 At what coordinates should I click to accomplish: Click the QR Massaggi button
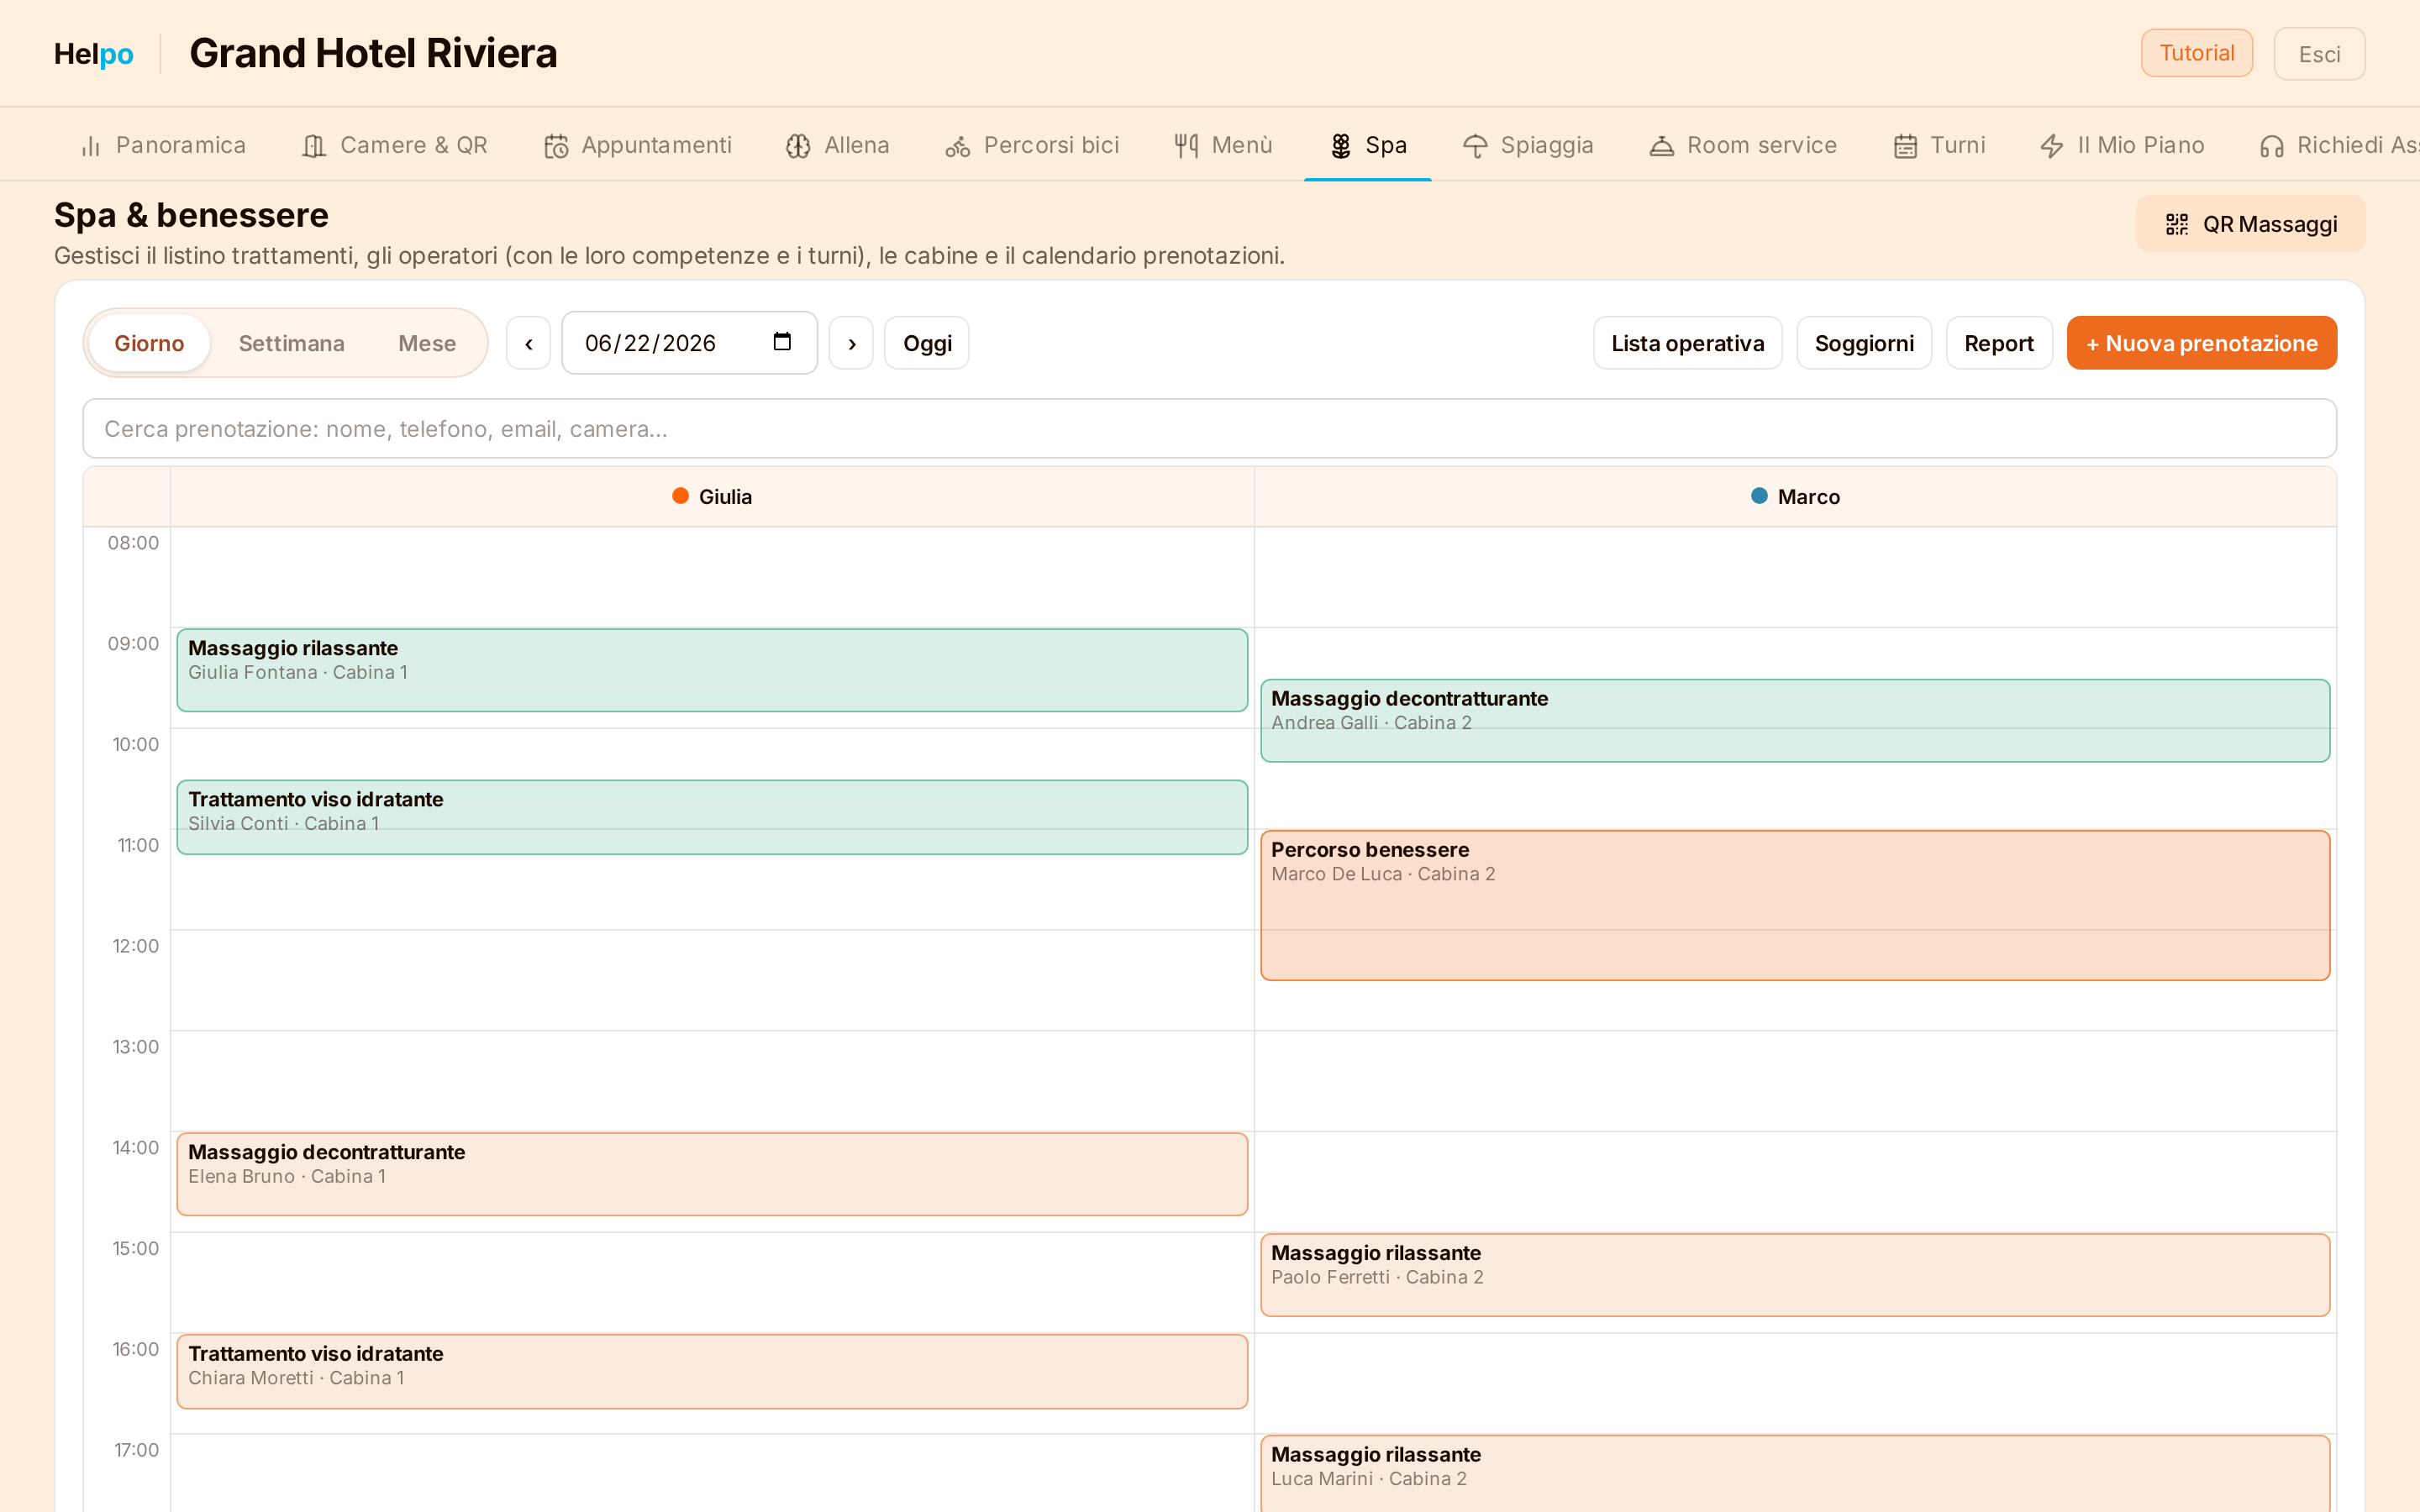(2250, 224)
